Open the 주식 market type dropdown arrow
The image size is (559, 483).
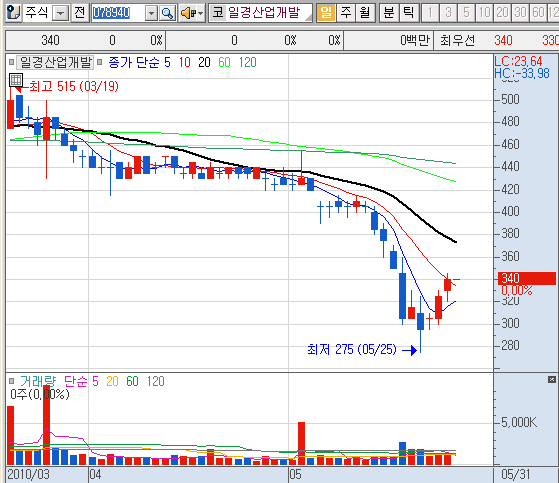[x=61, y=14]
